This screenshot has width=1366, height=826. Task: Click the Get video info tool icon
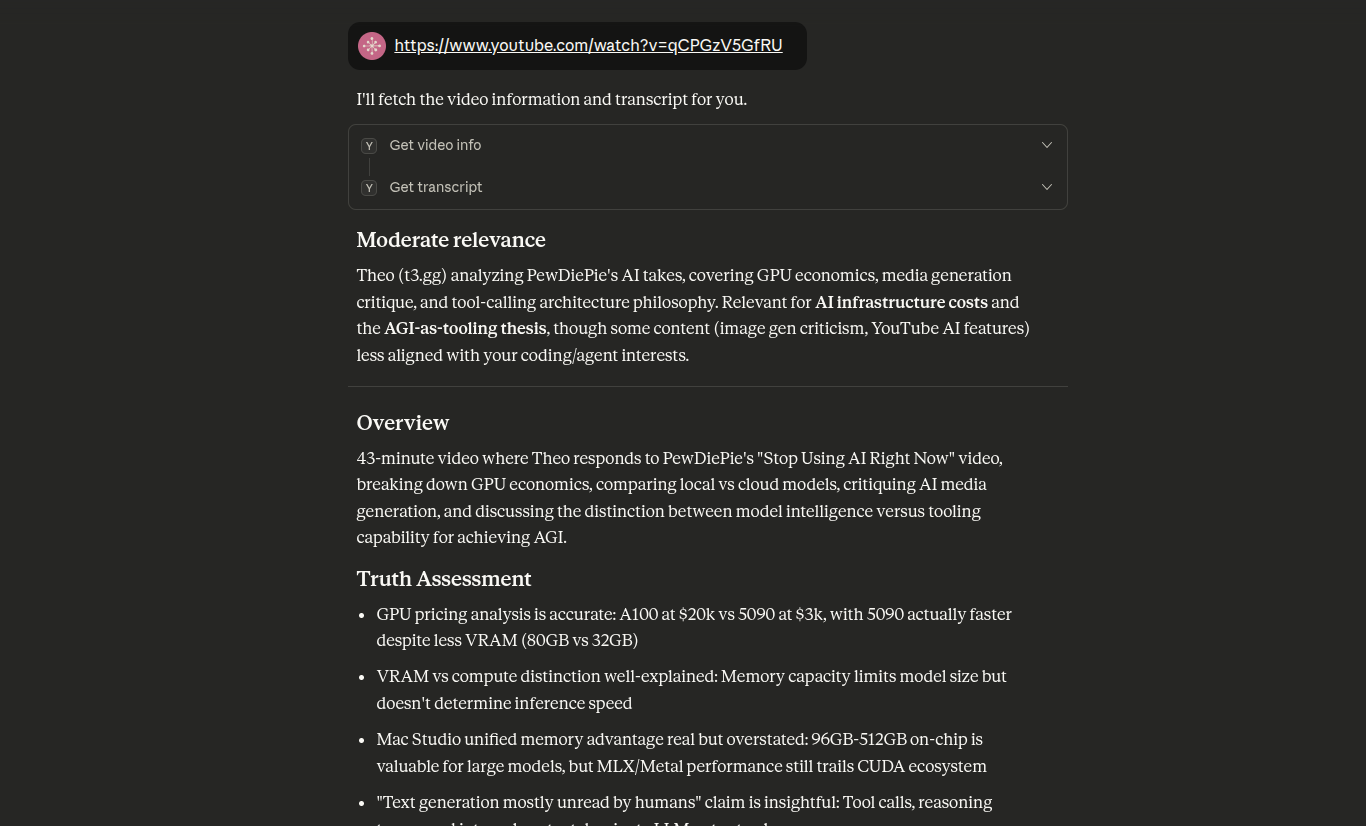click(x=369, y=146)
